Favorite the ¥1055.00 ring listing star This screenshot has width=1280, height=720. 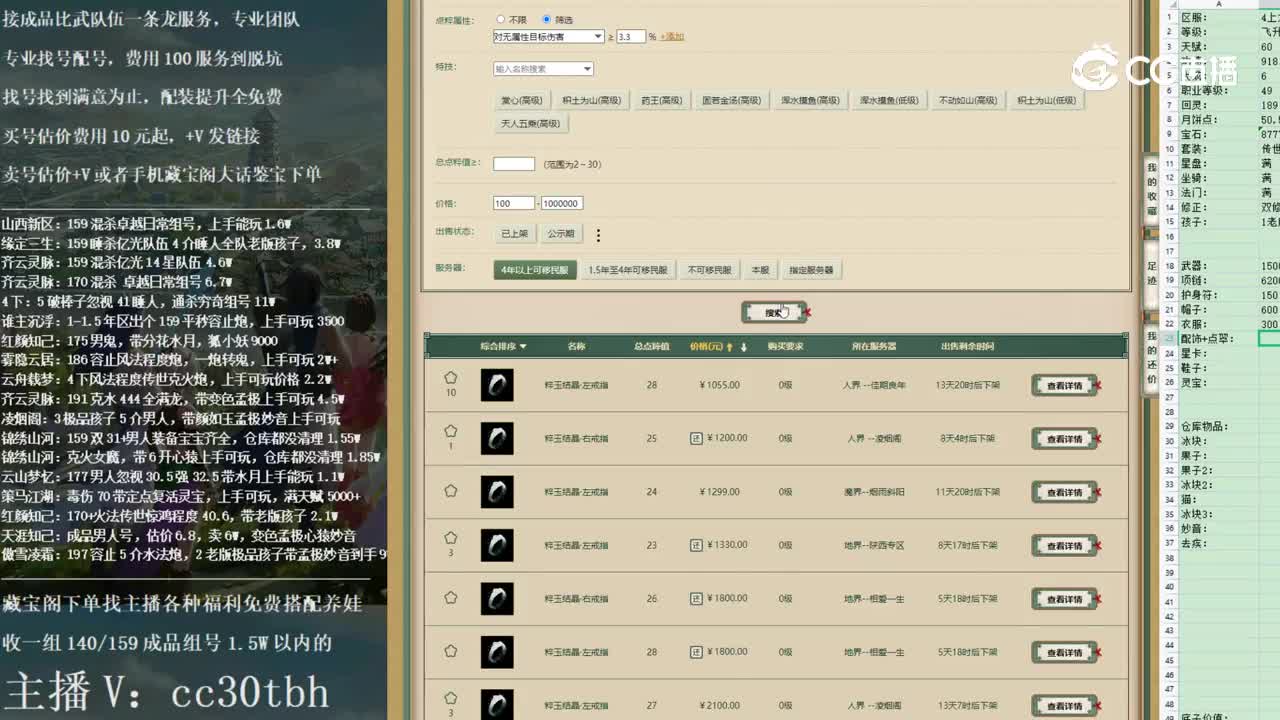451,377
